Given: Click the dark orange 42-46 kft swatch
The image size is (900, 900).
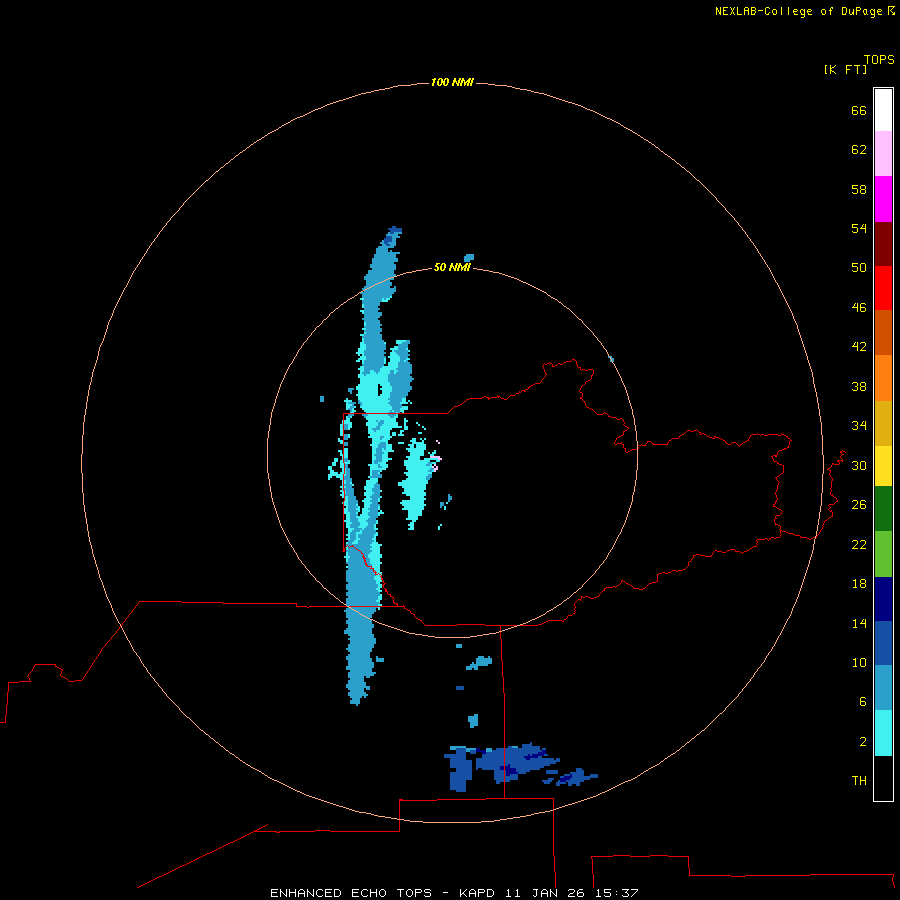Looking at the screenshot, I should click(x=883, y=332).
